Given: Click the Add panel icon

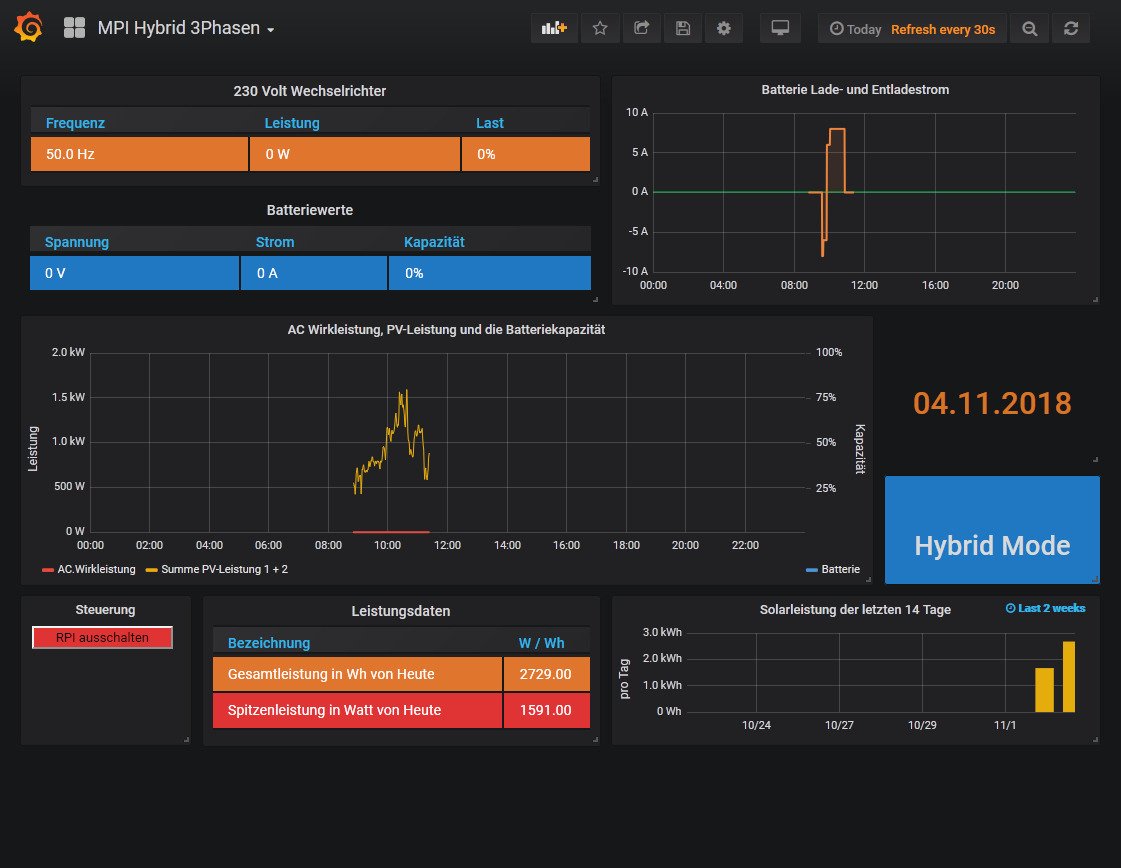Looking at the screenshot, I should coord(554,29).
